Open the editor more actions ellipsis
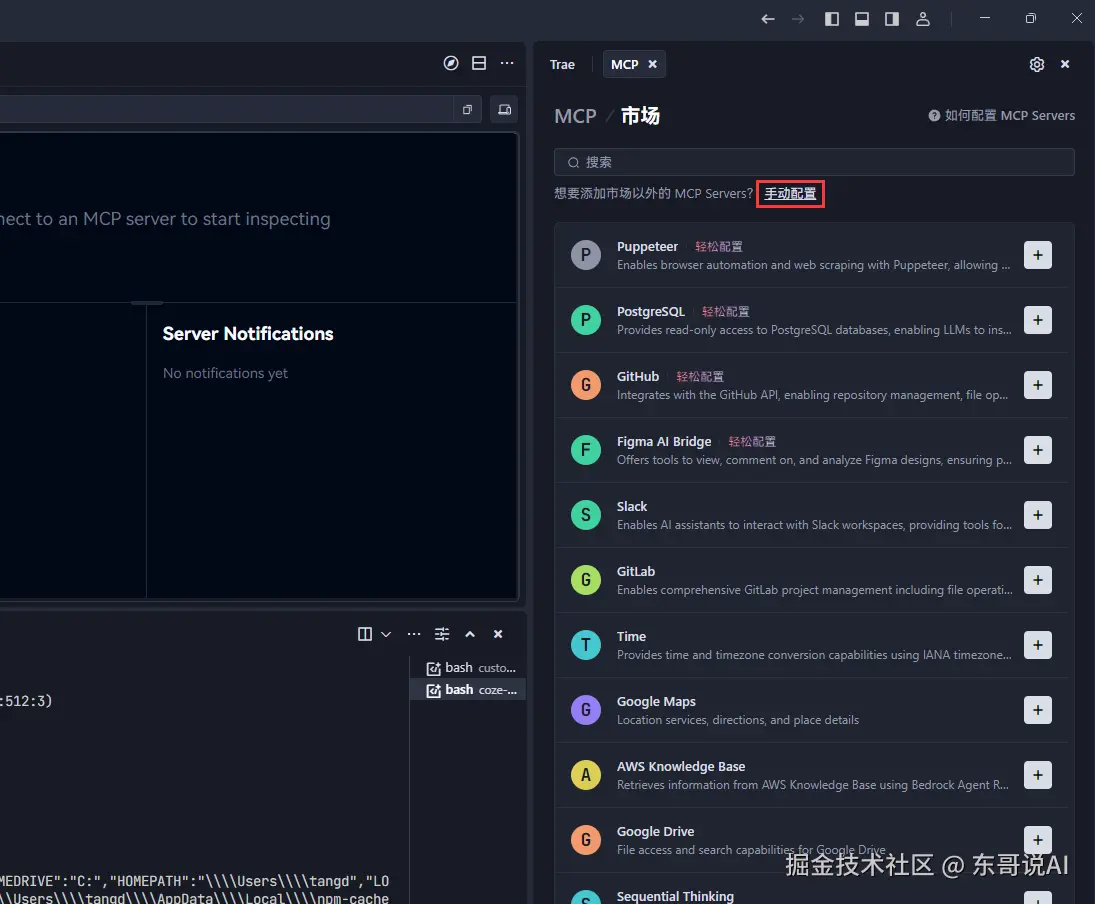 pyautogui.click(x=507, y=64)
